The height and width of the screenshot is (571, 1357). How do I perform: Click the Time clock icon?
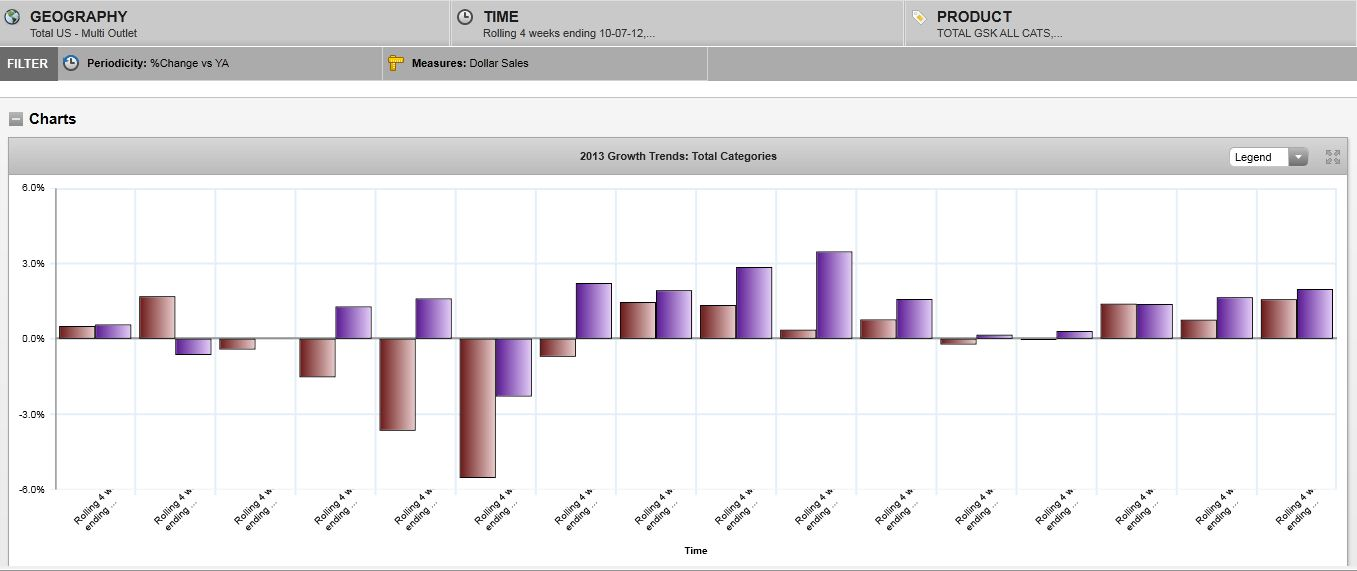tap(465, 17)
